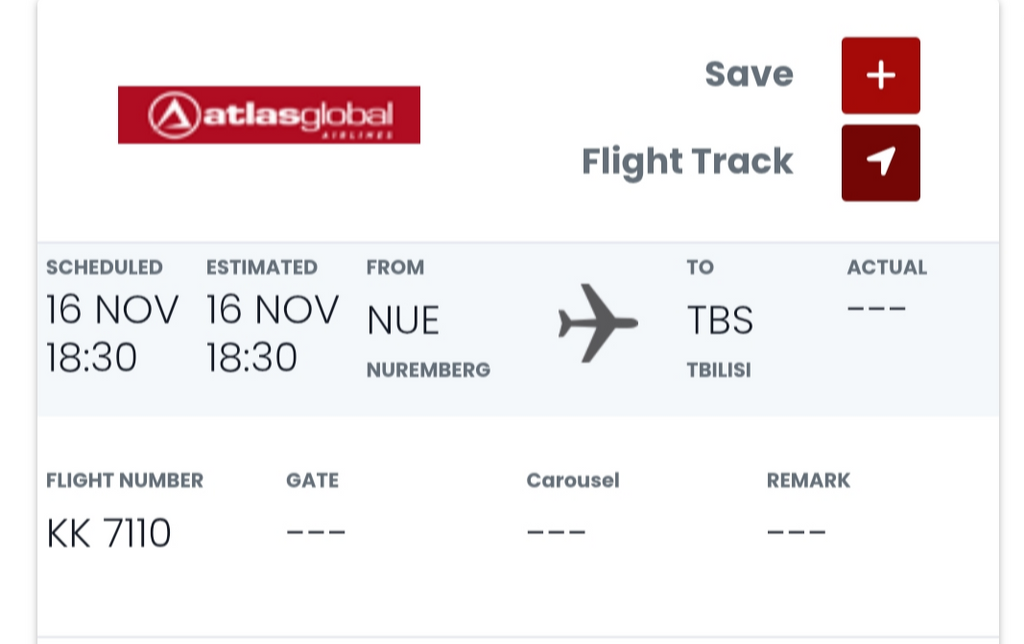Click the ACTUAL time heading
The width and height of the screenshot is (1024, 644).
point(886,267)
